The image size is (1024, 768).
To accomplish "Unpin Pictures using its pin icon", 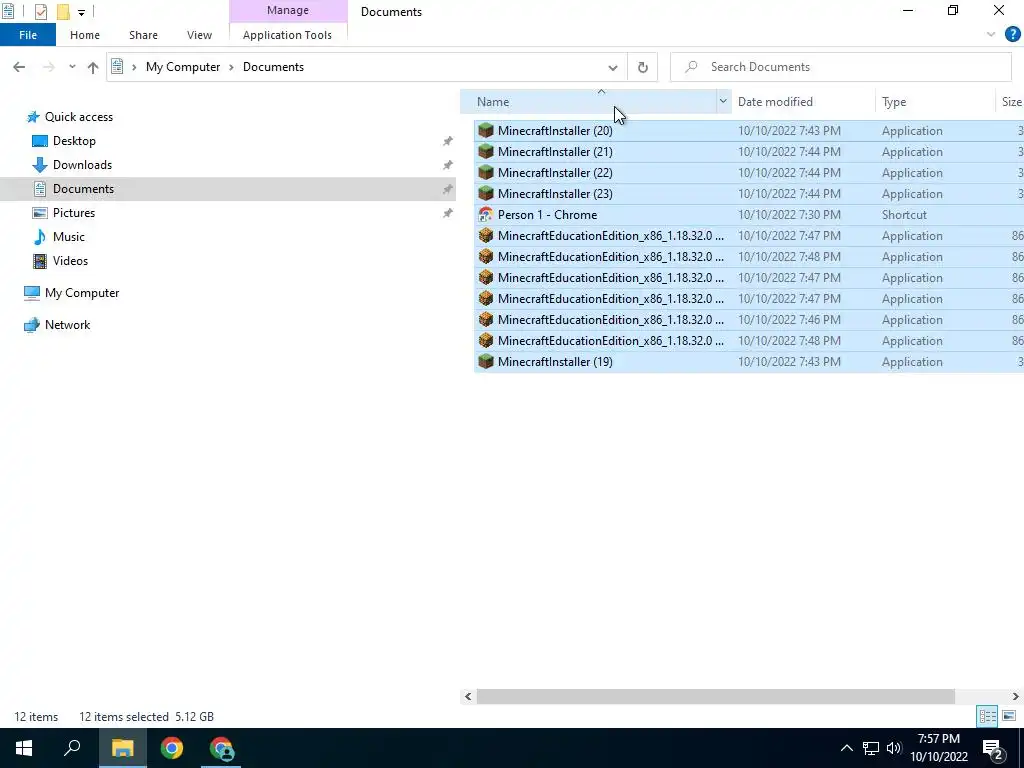I will (x=447, y=213).
